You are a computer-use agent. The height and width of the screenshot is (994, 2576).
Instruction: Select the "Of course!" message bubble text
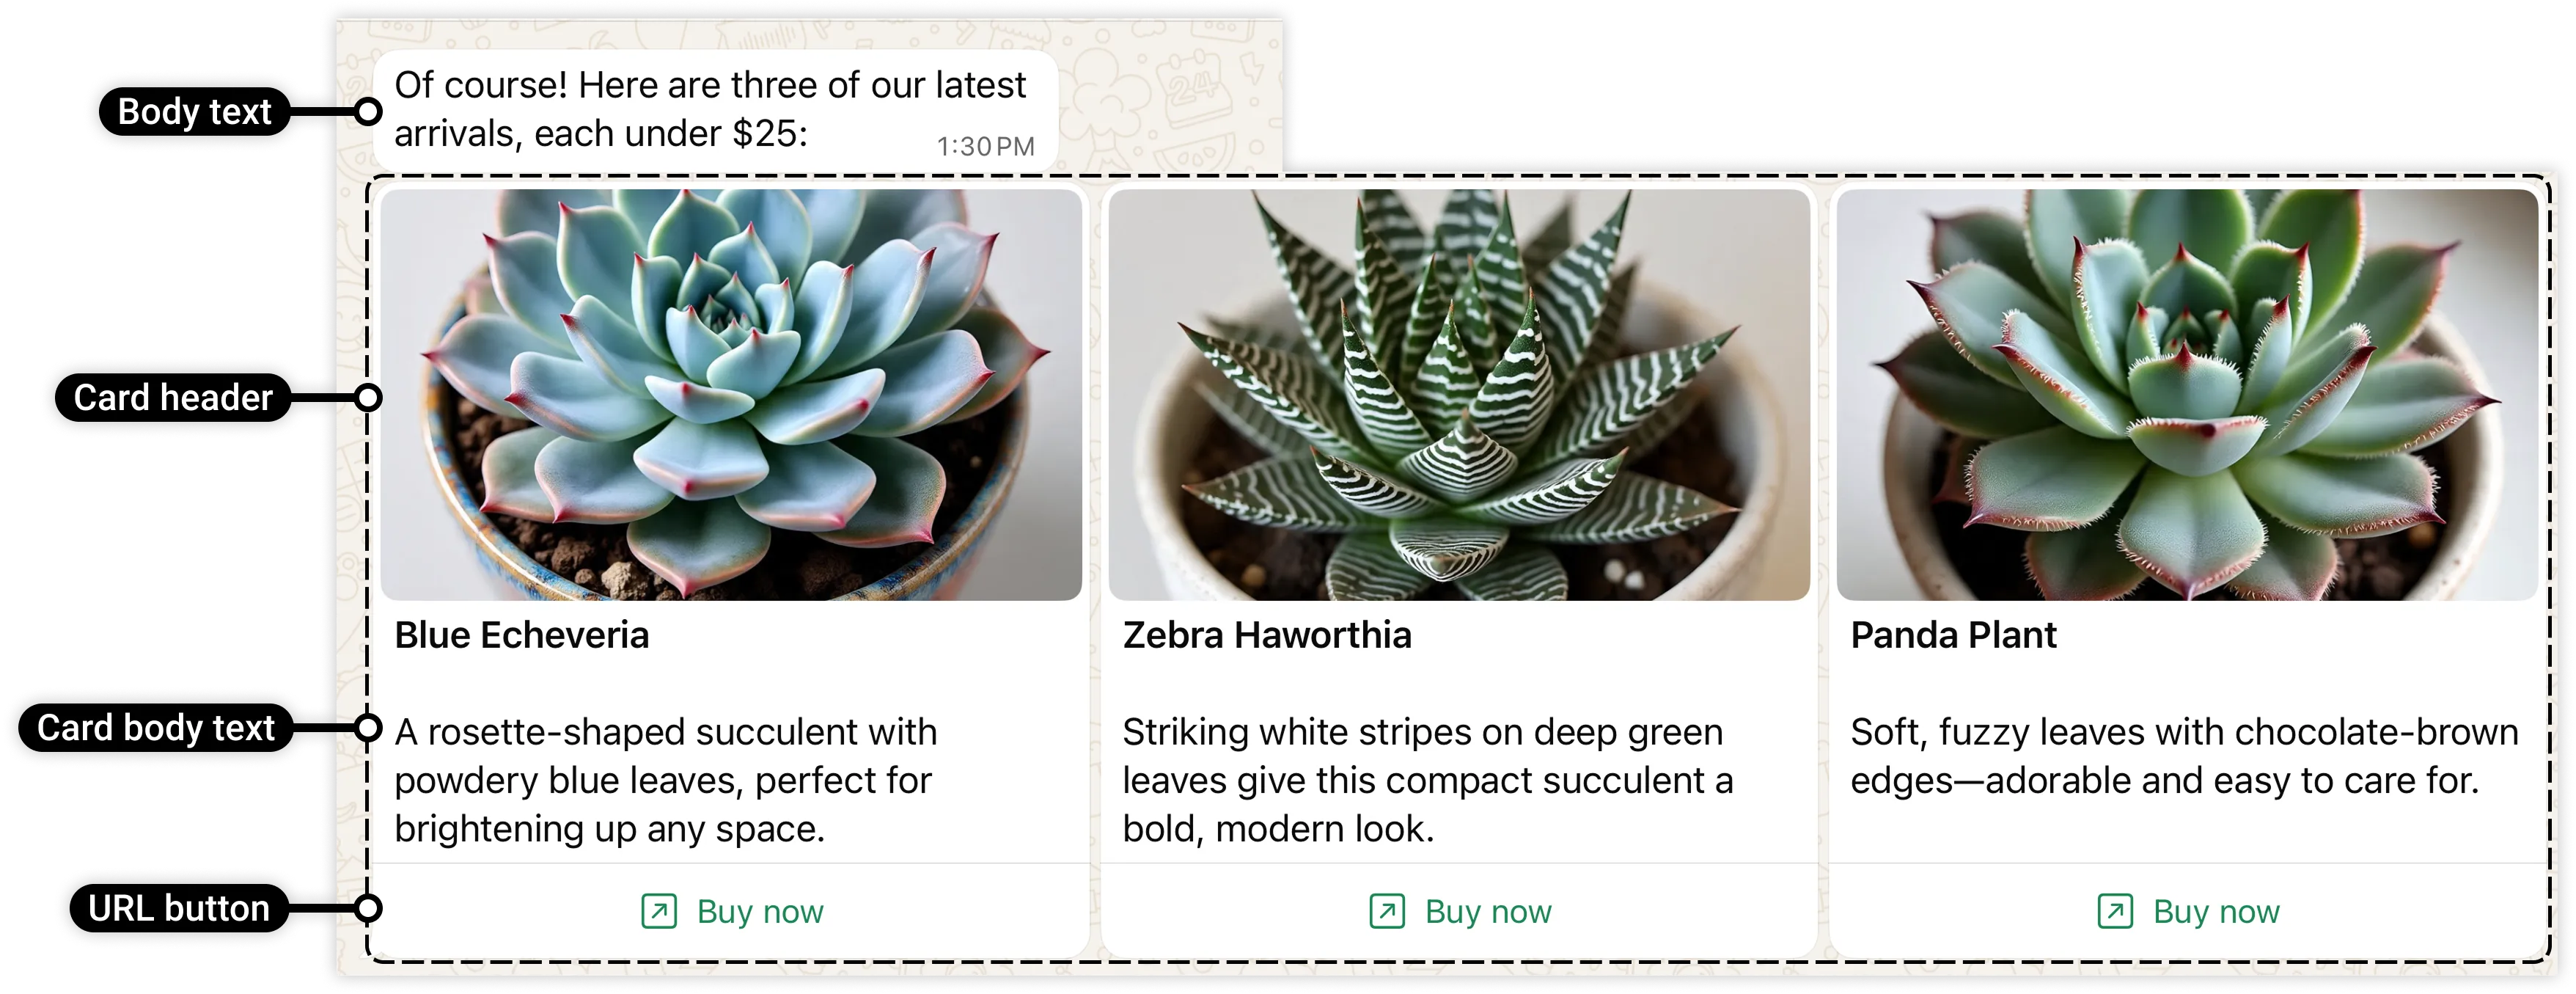(709, 109)
